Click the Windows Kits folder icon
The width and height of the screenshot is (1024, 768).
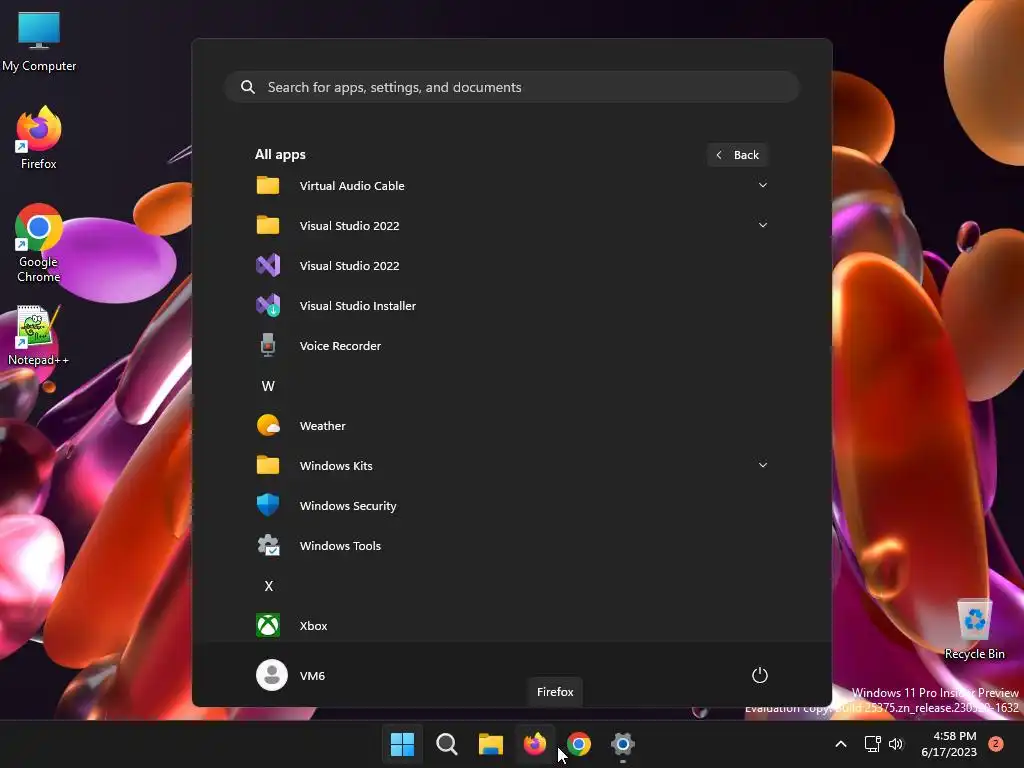click(x=268, y=465)
